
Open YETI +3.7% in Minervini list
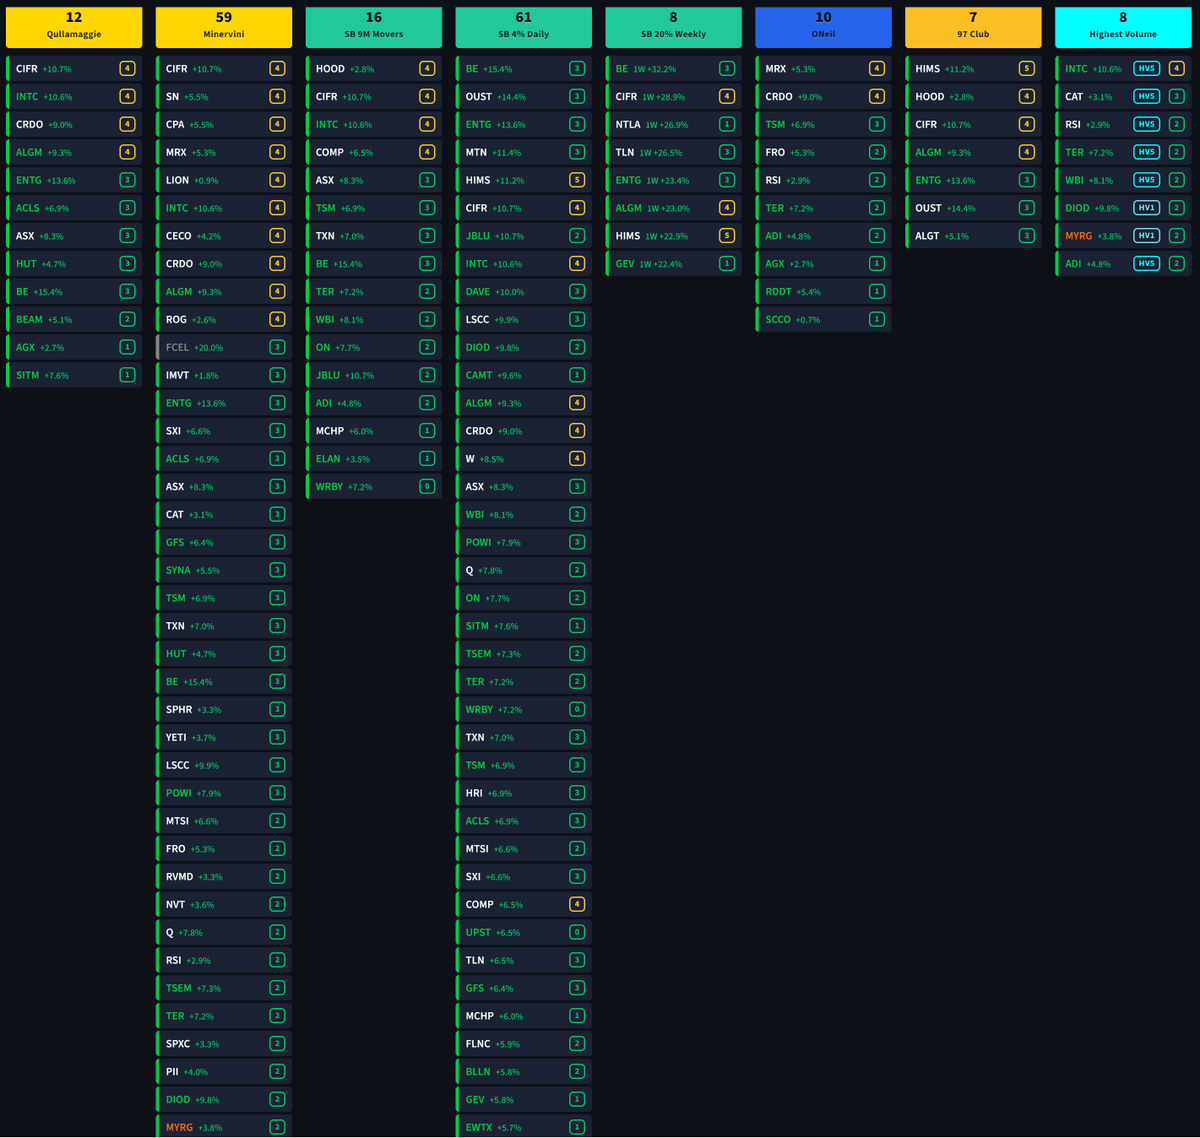tap(224, 737)
